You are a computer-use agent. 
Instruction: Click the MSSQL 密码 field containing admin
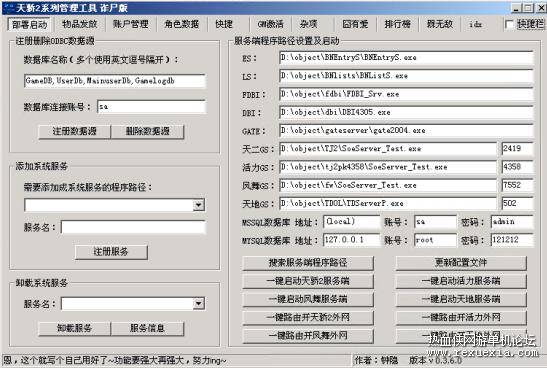[512, 221]
